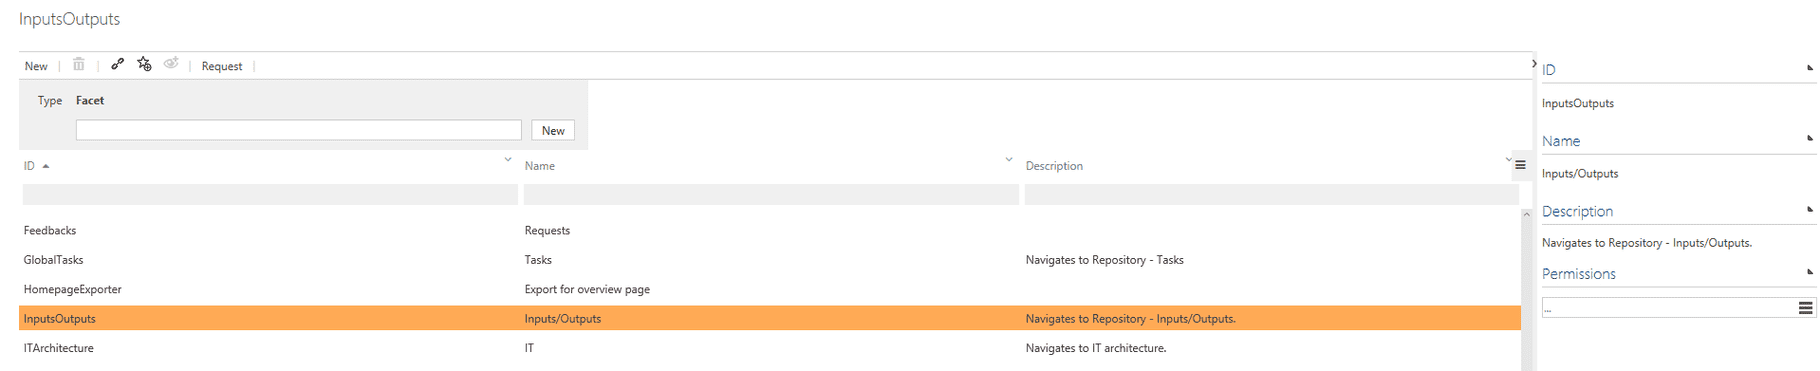The height and width of the screenshot is (371, 1820).
Task: Open the Permissions field list icon
Action: pyautogui.click(x=1805, y=308)
